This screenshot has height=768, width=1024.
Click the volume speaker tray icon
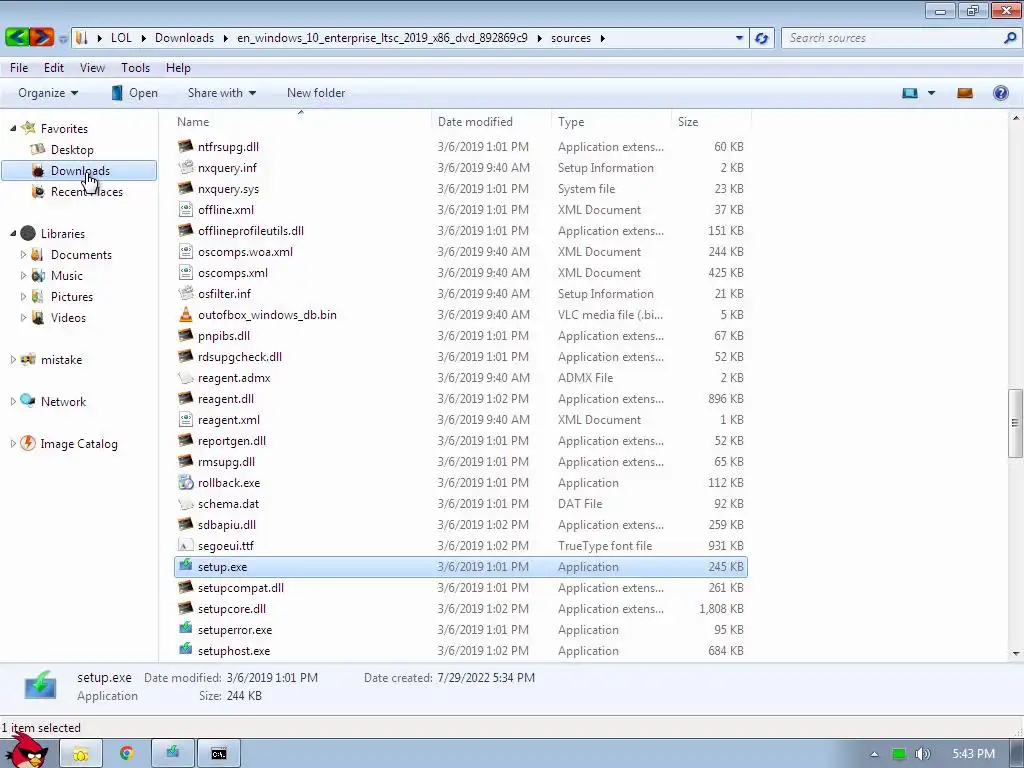923,754
